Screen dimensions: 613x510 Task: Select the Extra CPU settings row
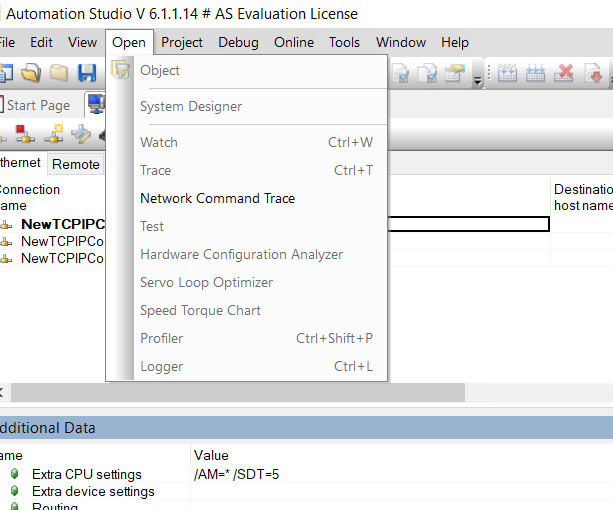tap(306, 474)
